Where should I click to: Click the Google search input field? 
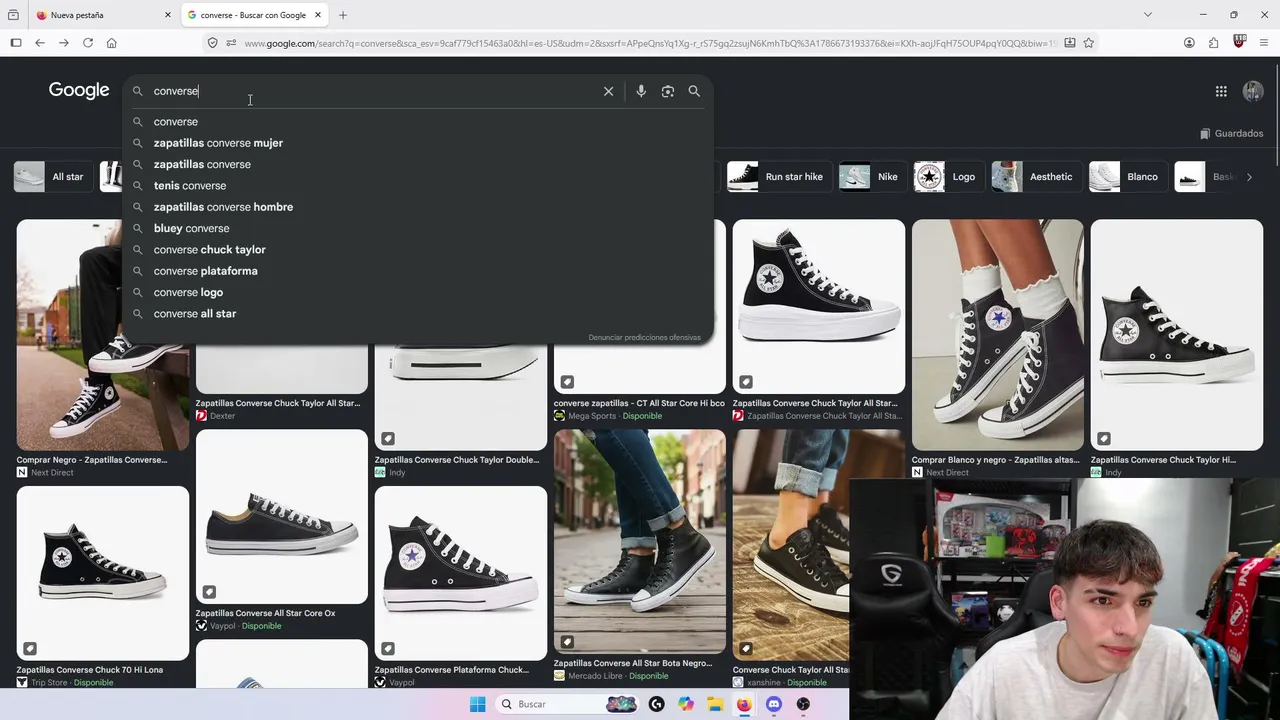[x=375, y=91]
